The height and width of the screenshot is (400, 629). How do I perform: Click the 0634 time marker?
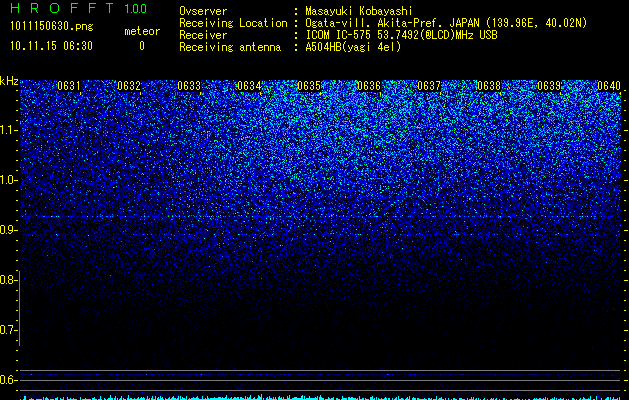click(249, 86)
